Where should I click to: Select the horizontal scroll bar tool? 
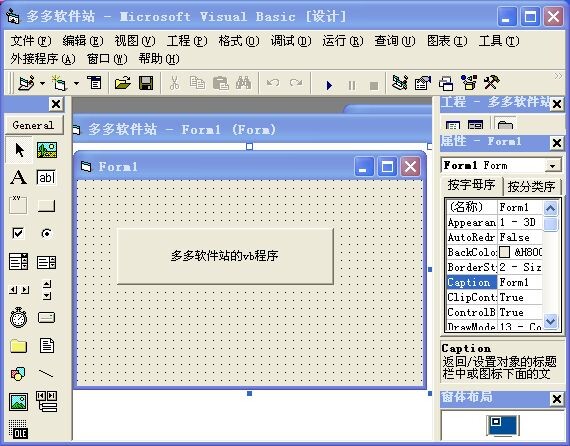(19, 290)
